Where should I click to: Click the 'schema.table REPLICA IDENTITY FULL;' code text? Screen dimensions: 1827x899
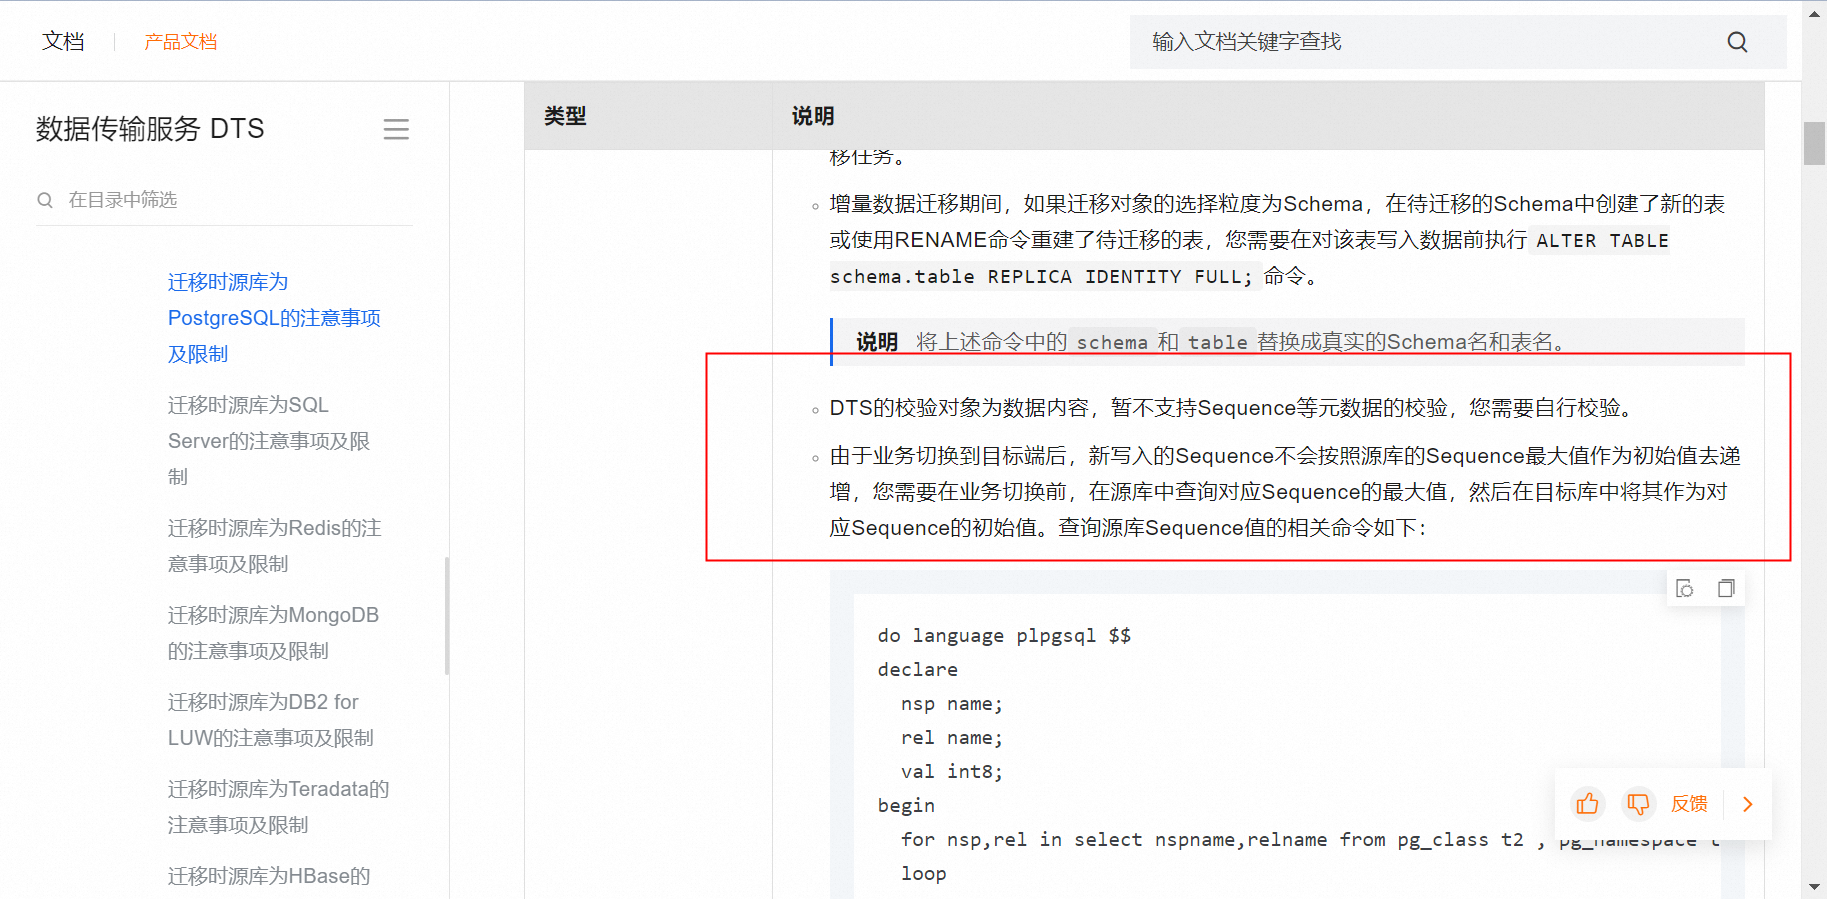(x=1041, y=277)
